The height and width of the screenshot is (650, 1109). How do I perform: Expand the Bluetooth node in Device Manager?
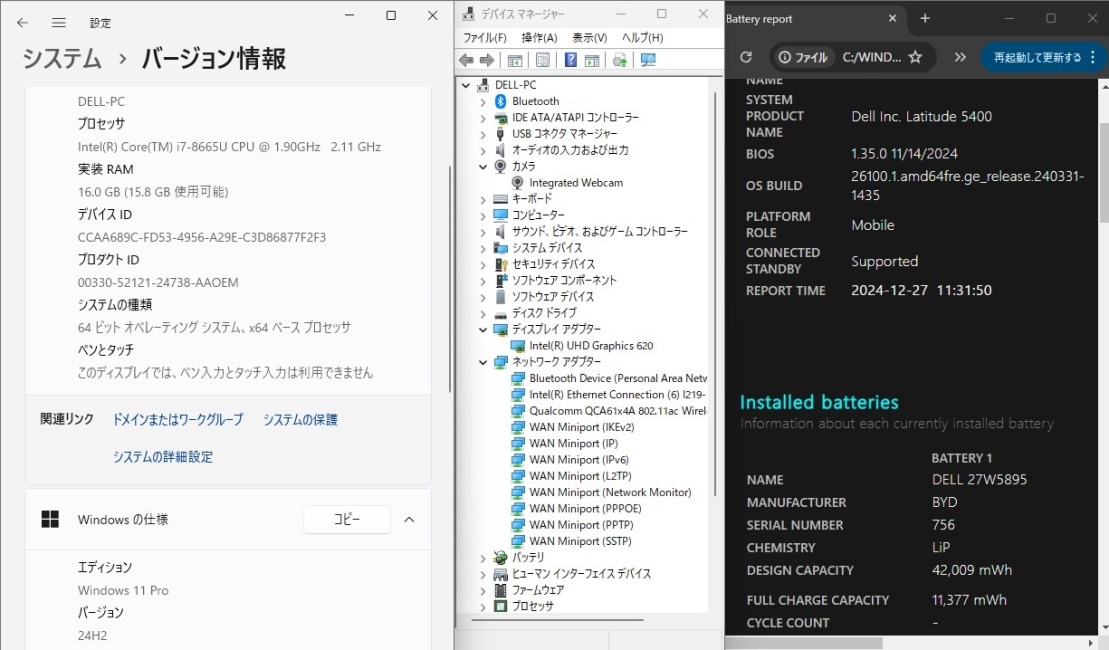coord(482,100)
